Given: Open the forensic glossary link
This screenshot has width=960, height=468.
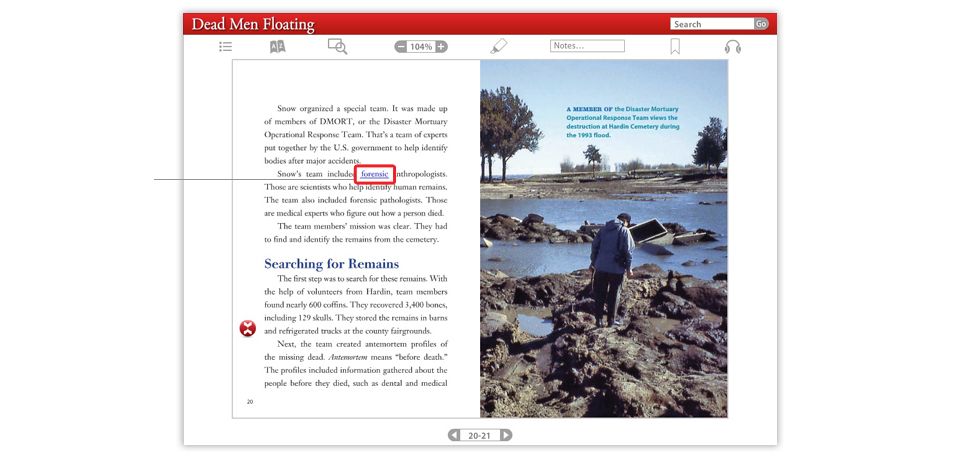Looking at the screenshot, I should pos(375,174).
